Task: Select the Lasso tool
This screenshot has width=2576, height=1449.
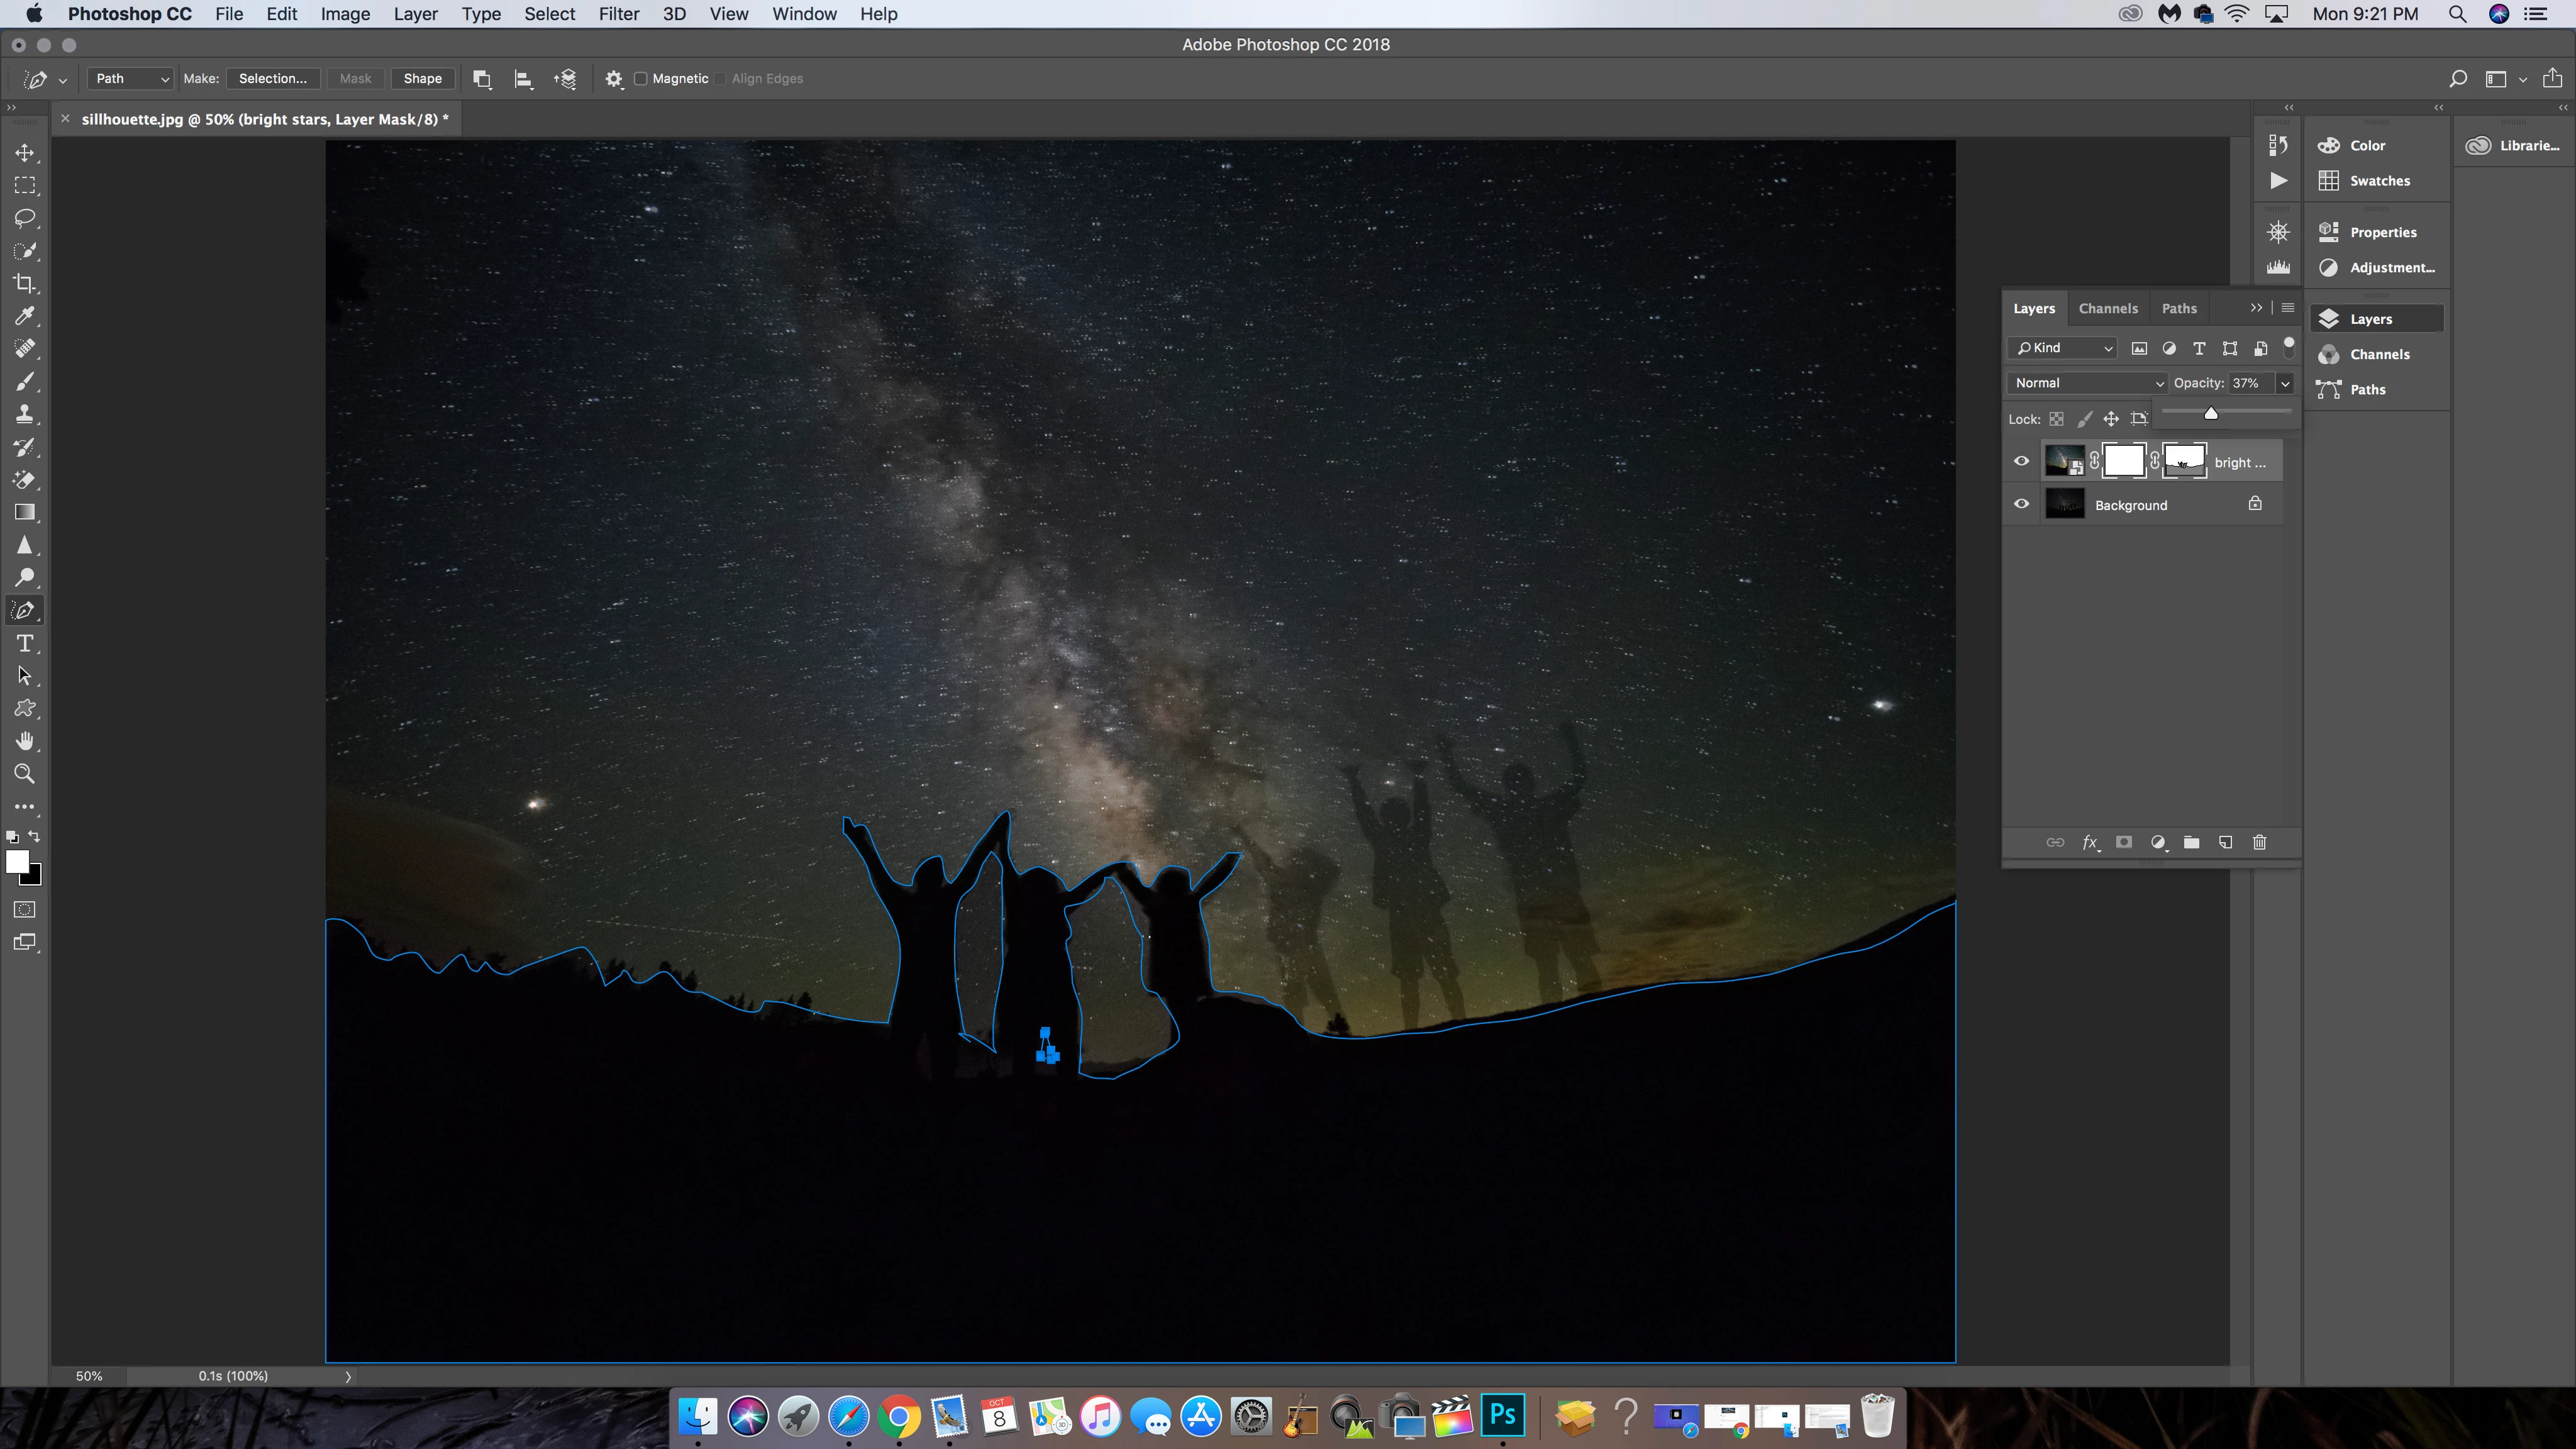Action: [x=25, y=218]
